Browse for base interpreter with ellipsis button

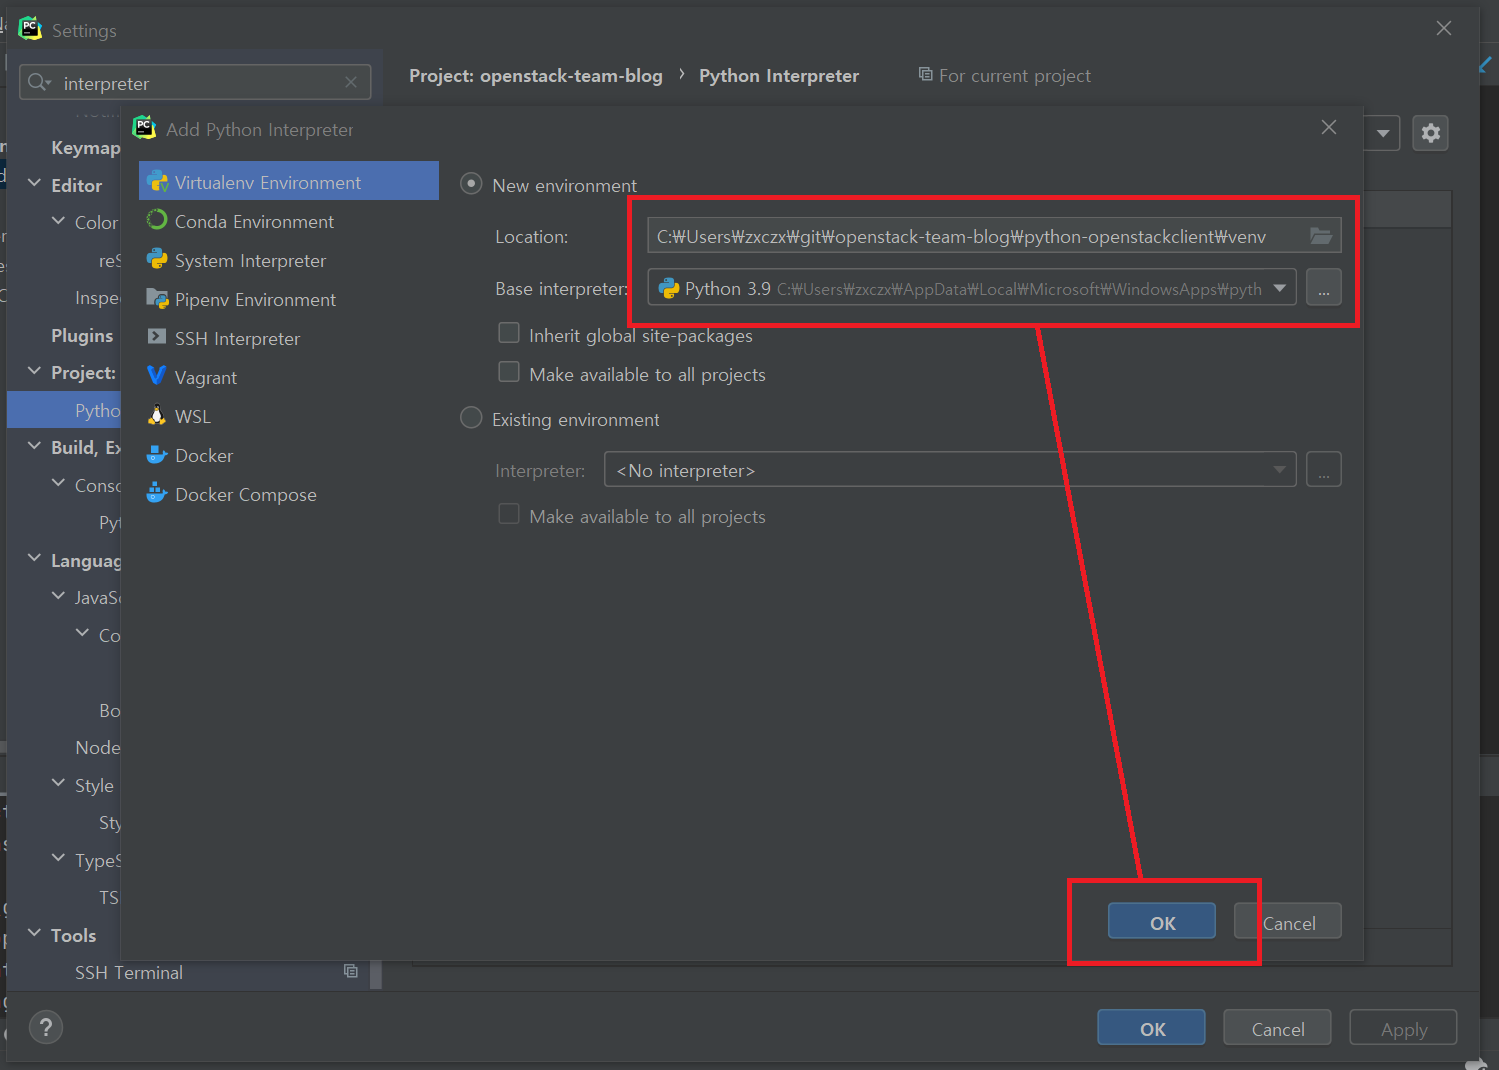pos(1324,288)
